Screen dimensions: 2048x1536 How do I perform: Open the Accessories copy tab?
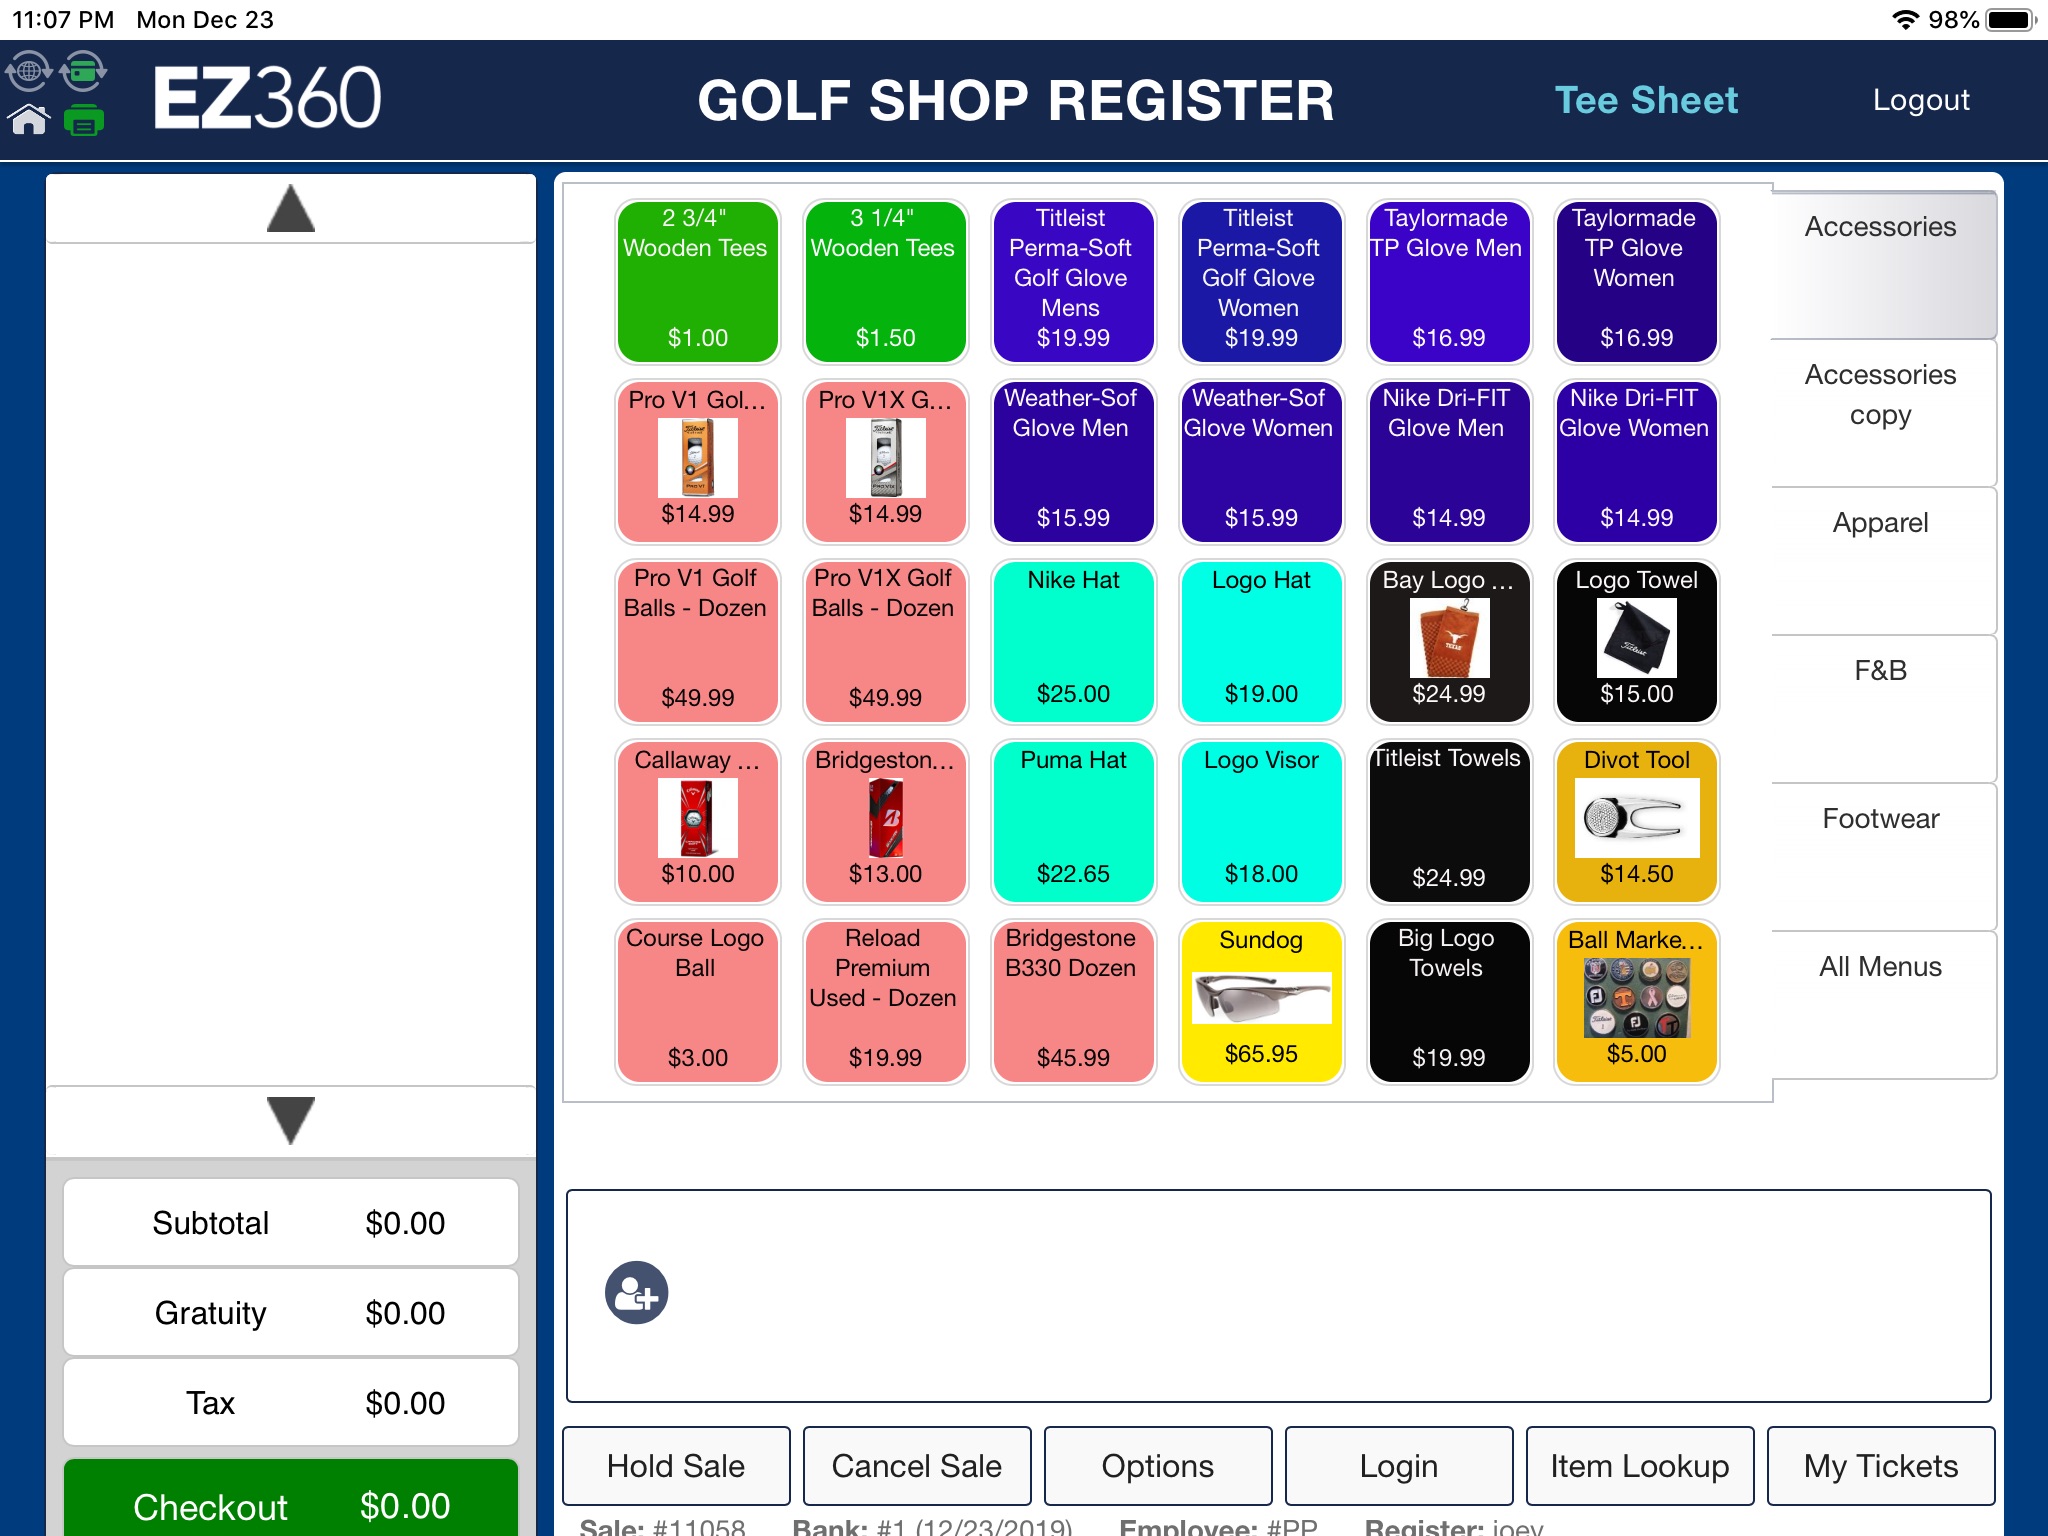[x=1882, y=412]
